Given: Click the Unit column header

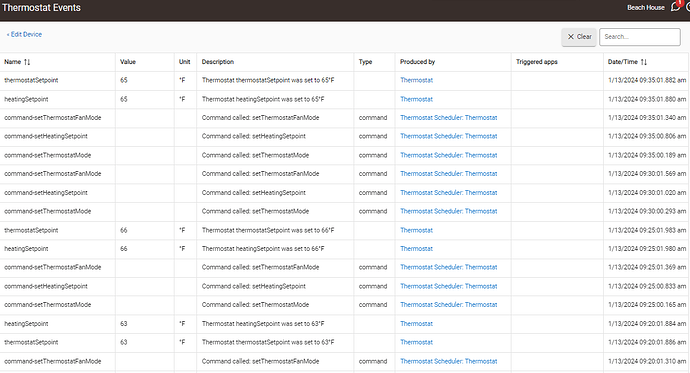Looking at the screenshot, I should [x=184, y=62].
